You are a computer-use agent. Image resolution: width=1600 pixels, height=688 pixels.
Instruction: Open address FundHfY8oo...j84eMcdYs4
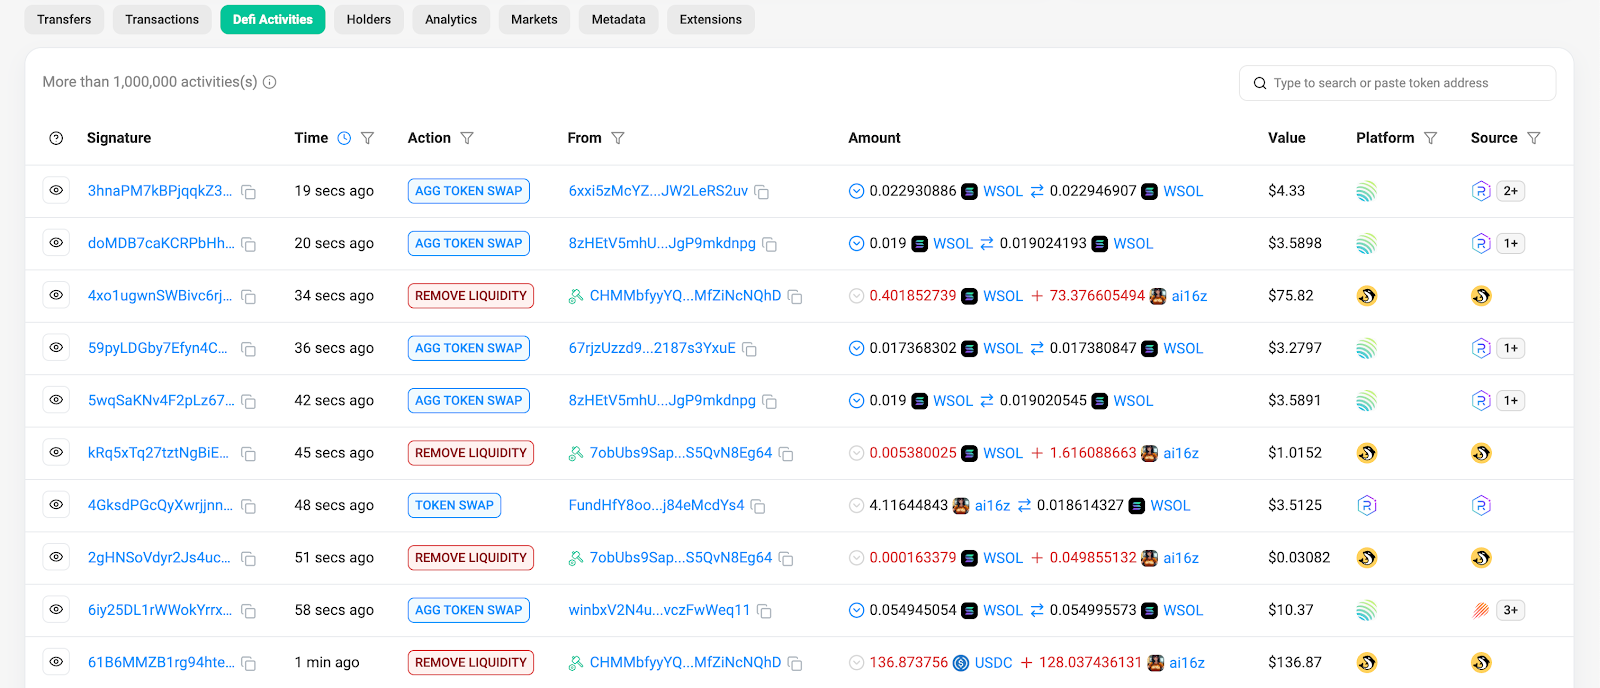coord(656,505)
